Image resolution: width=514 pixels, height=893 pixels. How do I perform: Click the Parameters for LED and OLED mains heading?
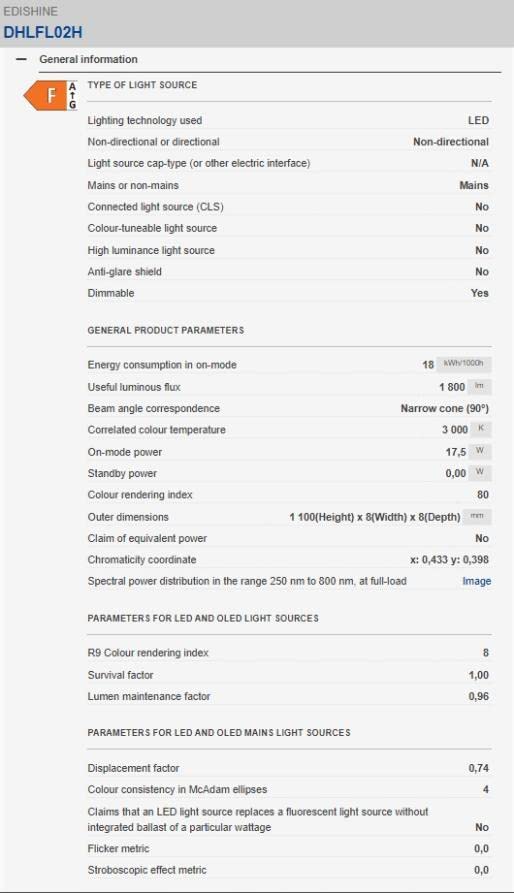219,732
